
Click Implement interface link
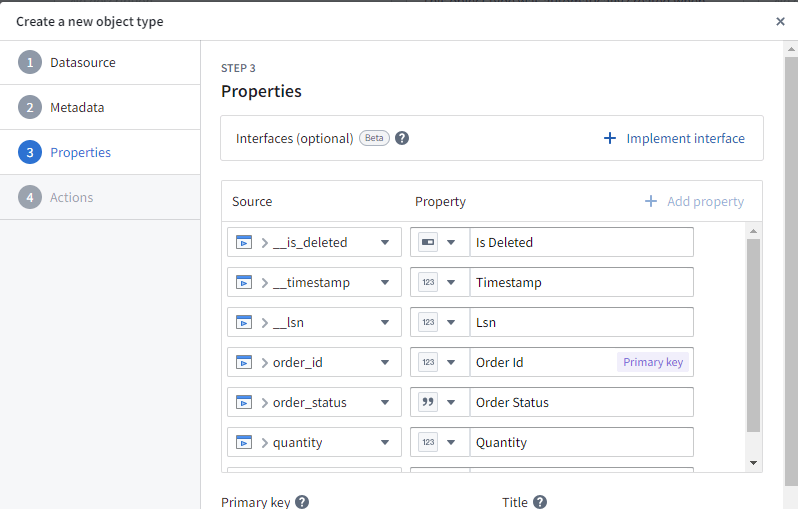(x=674, y=138)
